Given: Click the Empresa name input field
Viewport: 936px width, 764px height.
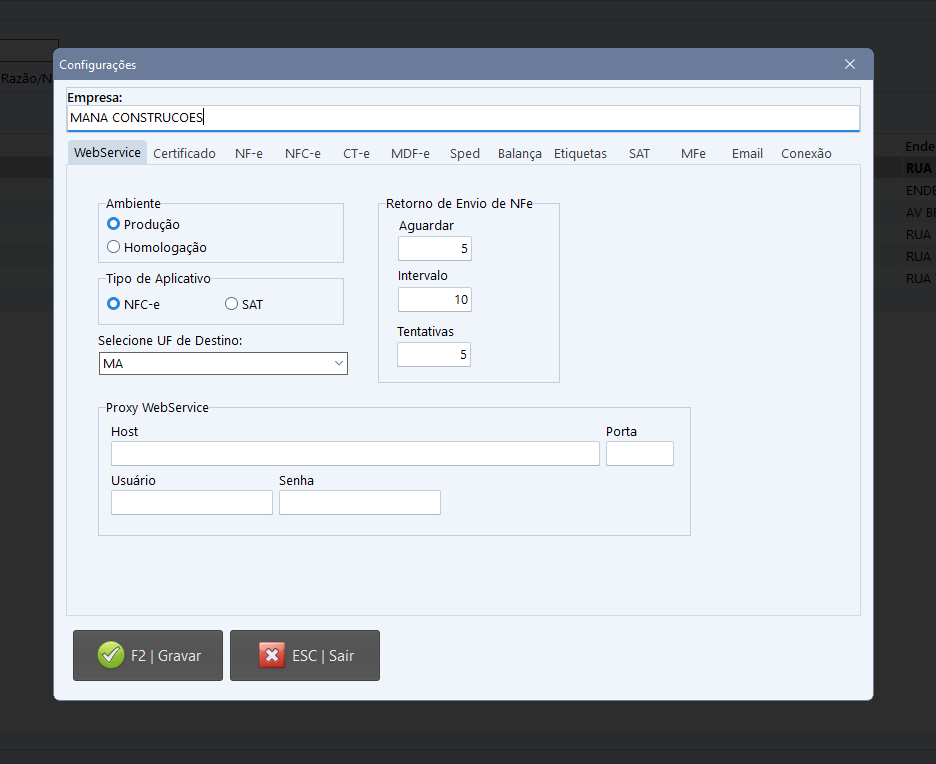Looking at the screenshot, I should coord(462,118).
